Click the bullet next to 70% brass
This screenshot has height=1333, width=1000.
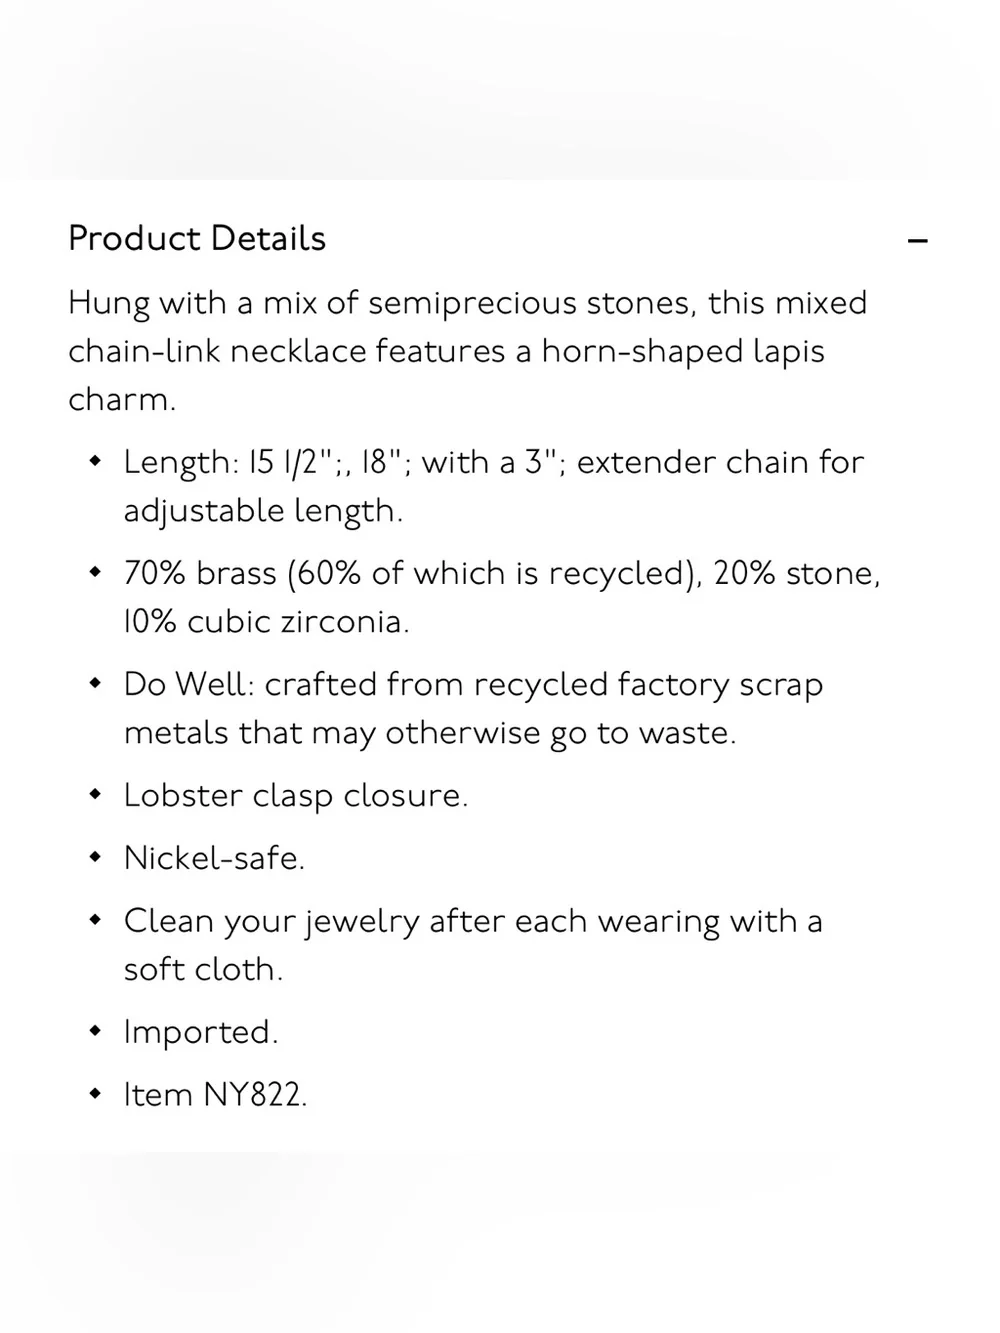coord(95,573)
